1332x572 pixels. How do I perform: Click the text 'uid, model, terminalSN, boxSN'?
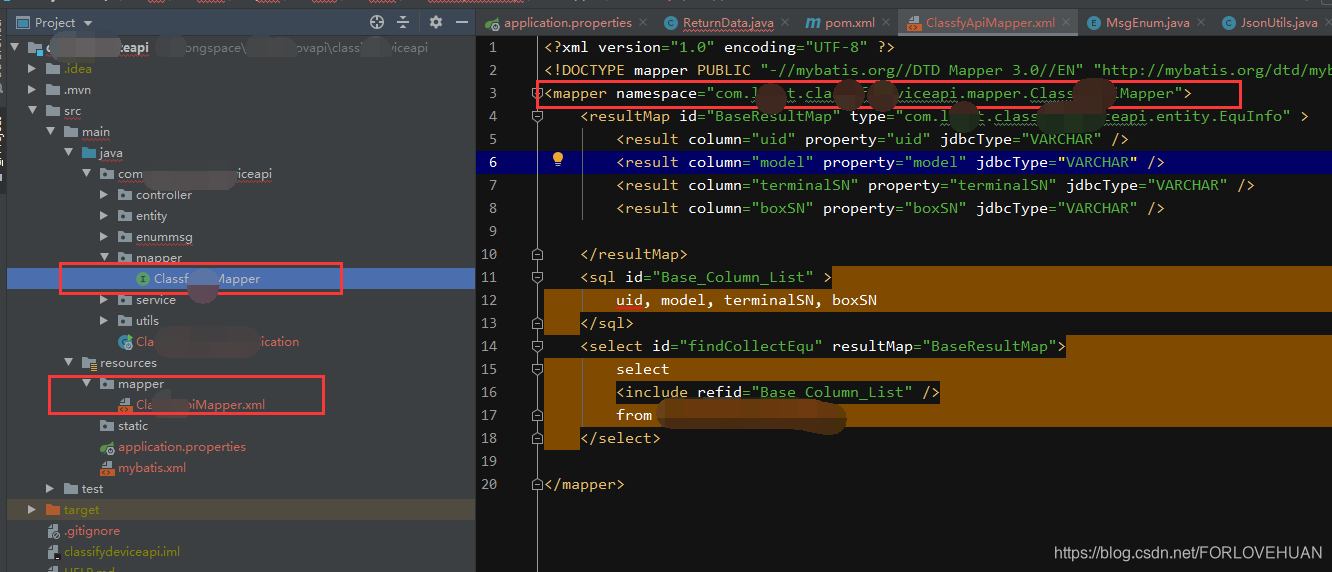(747, 300)
